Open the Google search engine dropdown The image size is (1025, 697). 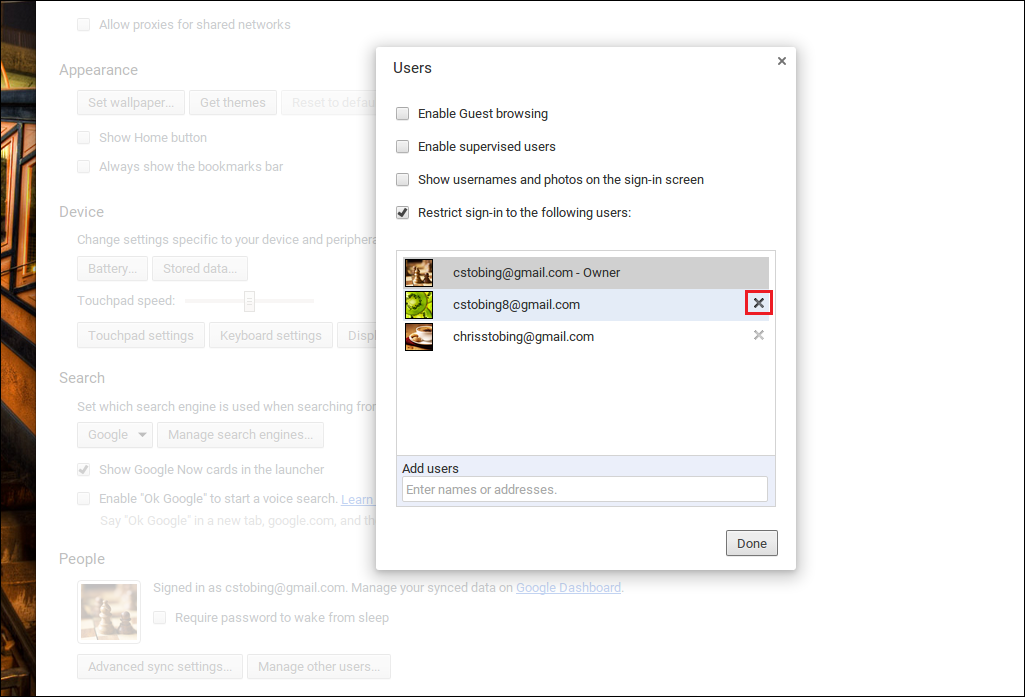tap(115, 435)
